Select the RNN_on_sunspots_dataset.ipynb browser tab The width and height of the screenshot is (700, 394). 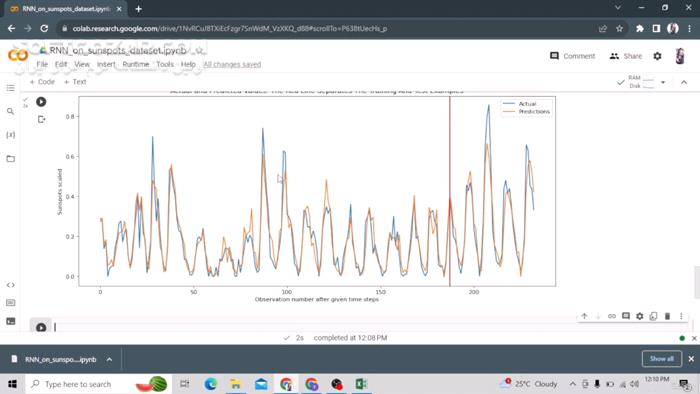[x=66, y=8]
